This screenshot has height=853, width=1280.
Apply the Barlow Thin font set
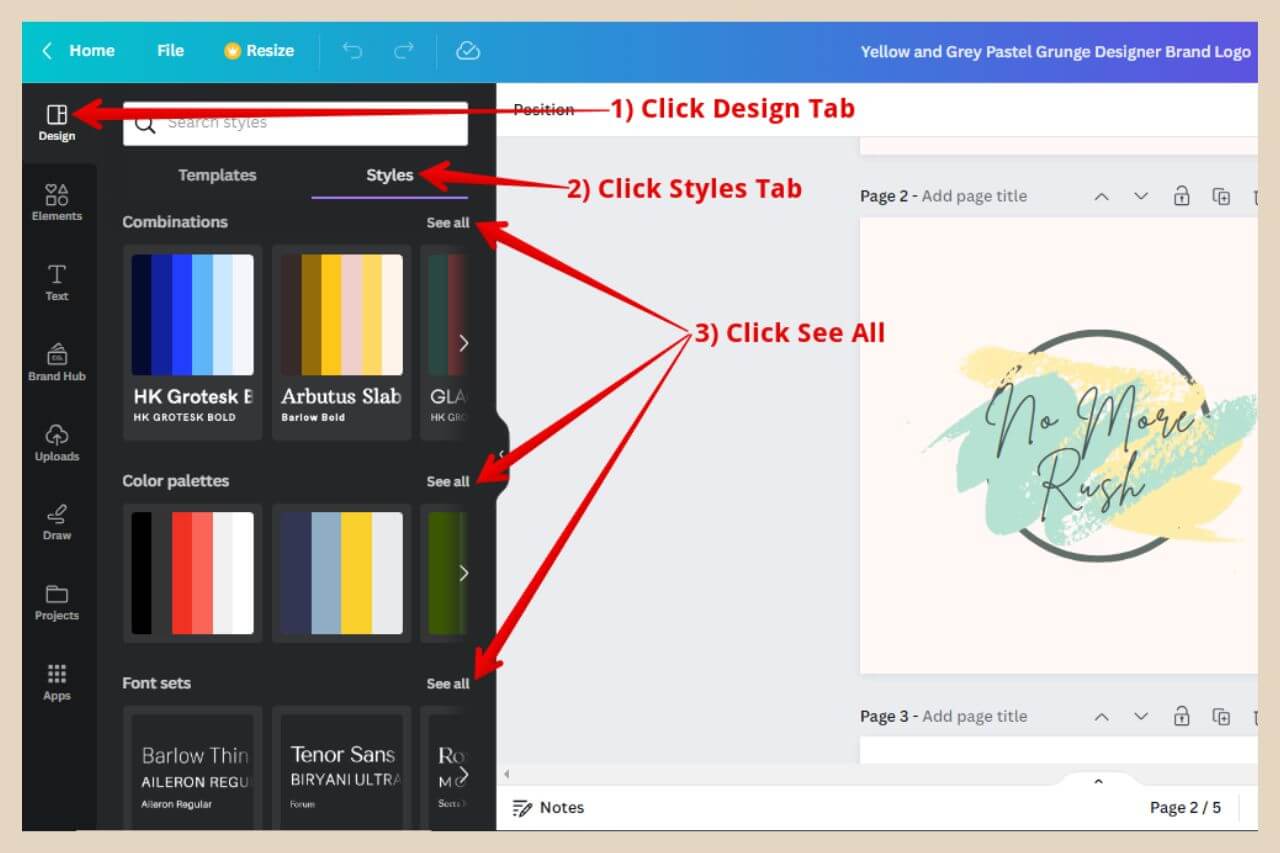point(192,768)
